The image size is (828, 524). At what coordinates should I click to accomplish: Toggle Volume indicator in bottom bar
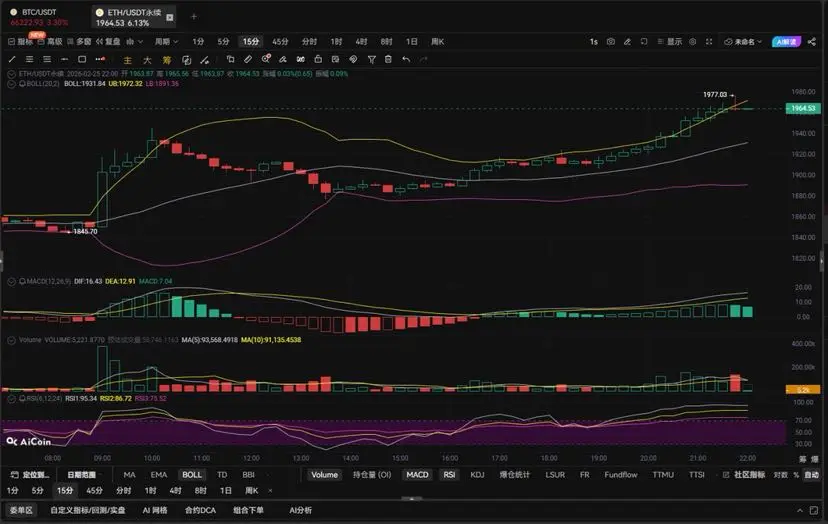point(324,475)
